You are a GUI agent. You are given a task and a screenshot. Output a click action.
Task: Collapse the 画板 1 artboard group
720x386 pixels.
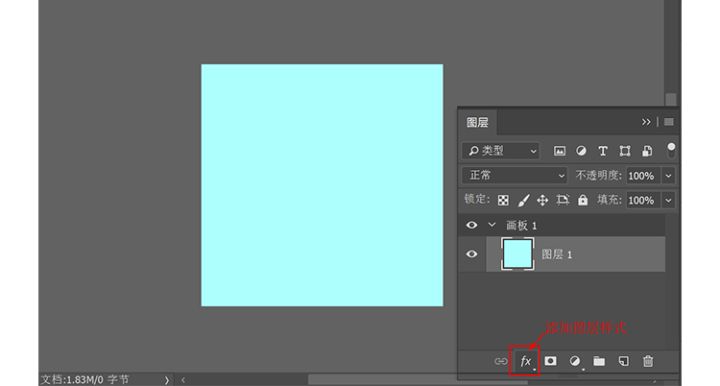492,225
